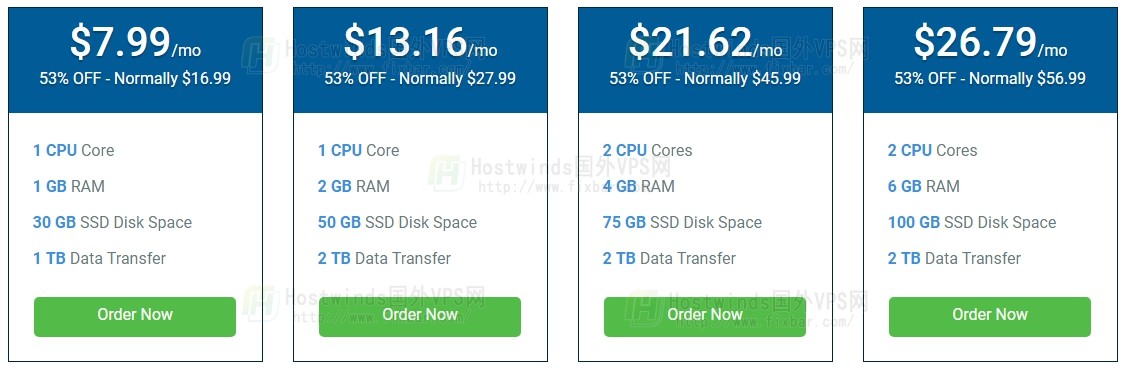
Task: Select the 50 GB SSD Disk Space line
Action: point(397,222)
